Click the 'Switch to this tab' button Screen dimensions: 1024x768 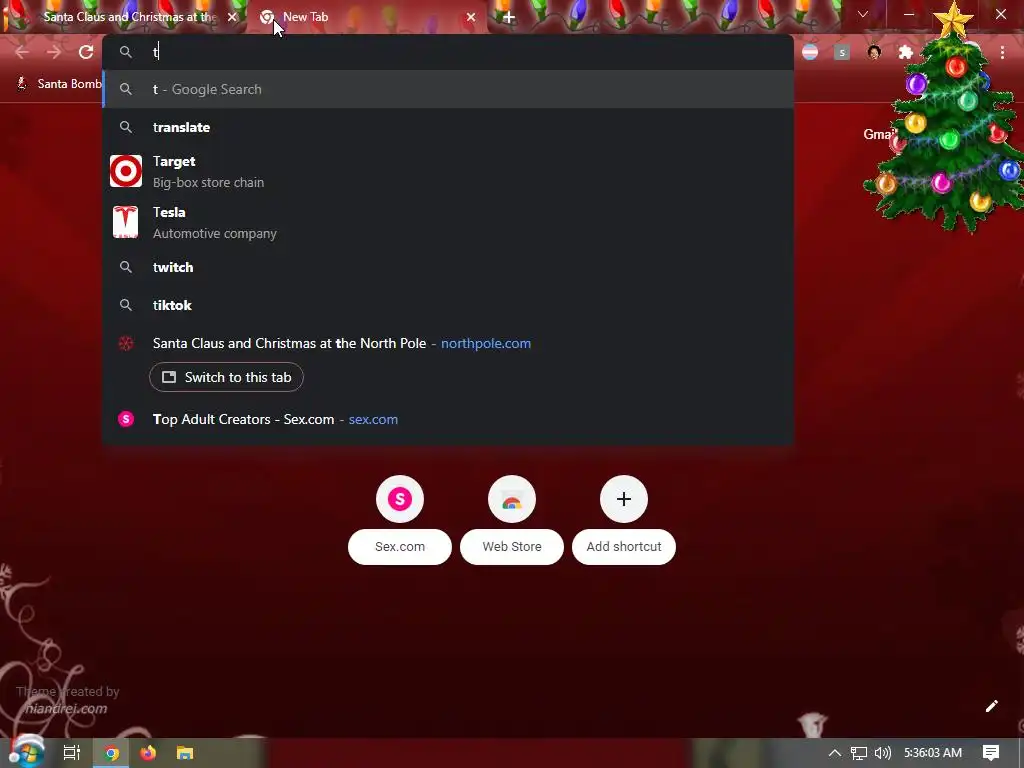pos(226,377)
